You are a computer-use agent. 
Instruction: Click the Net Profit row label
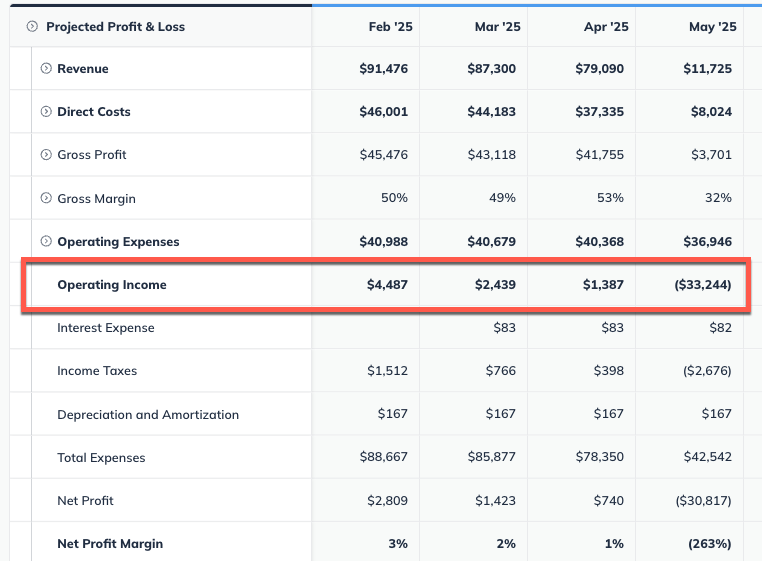click(x=85, y=501)
